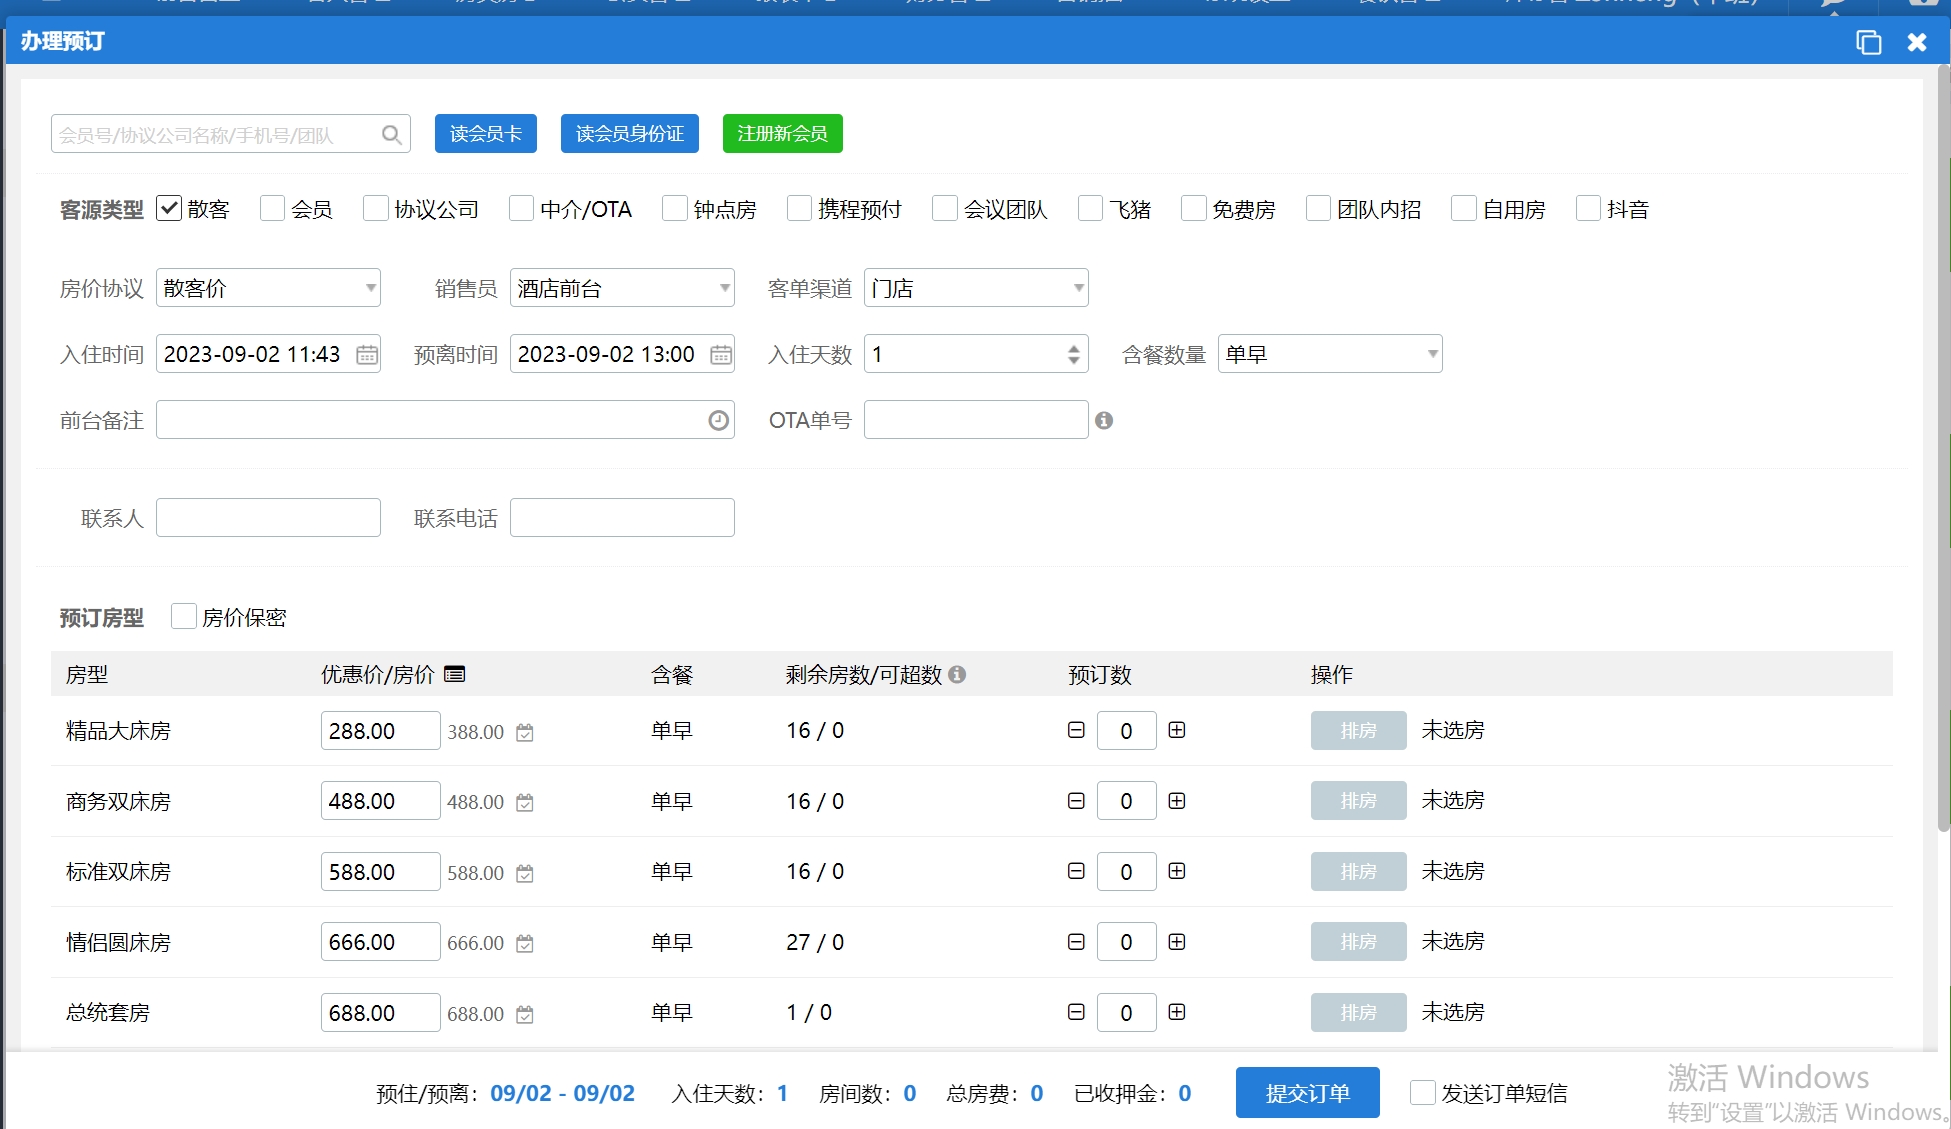Image resolution: width=1951 pixels, height=1129 pixels.
Task: Open calendar for 入住时间 field
Action: tap(367, 354)
